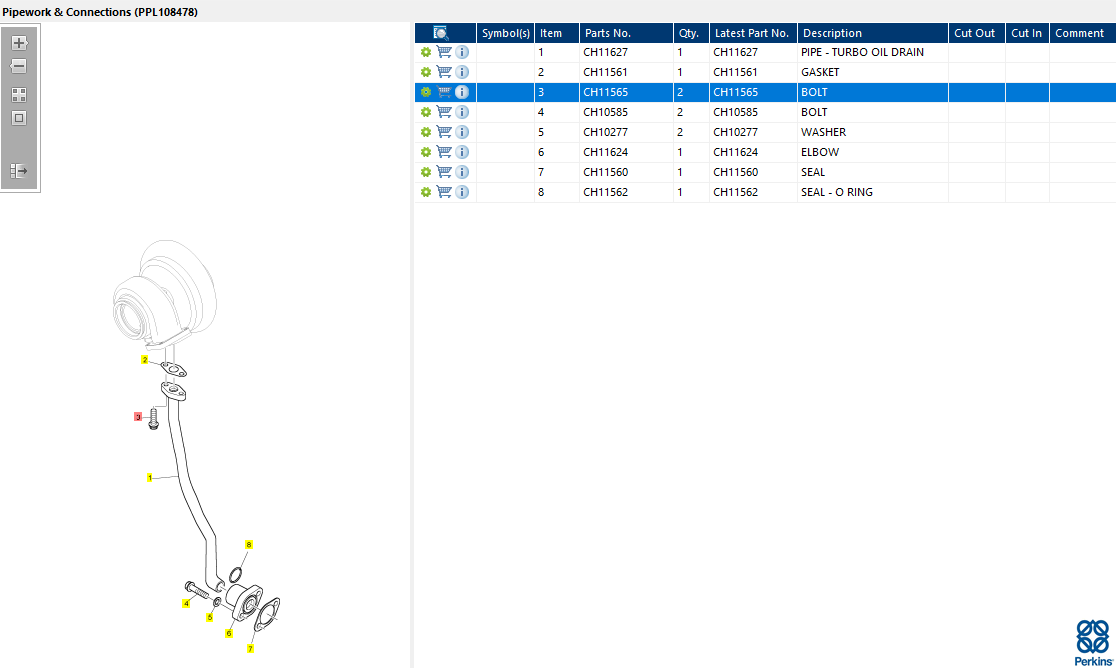This screenshot has height=668, width=1116.
Task: Show info for WASHER CH10277
Action: coord(462,132)
